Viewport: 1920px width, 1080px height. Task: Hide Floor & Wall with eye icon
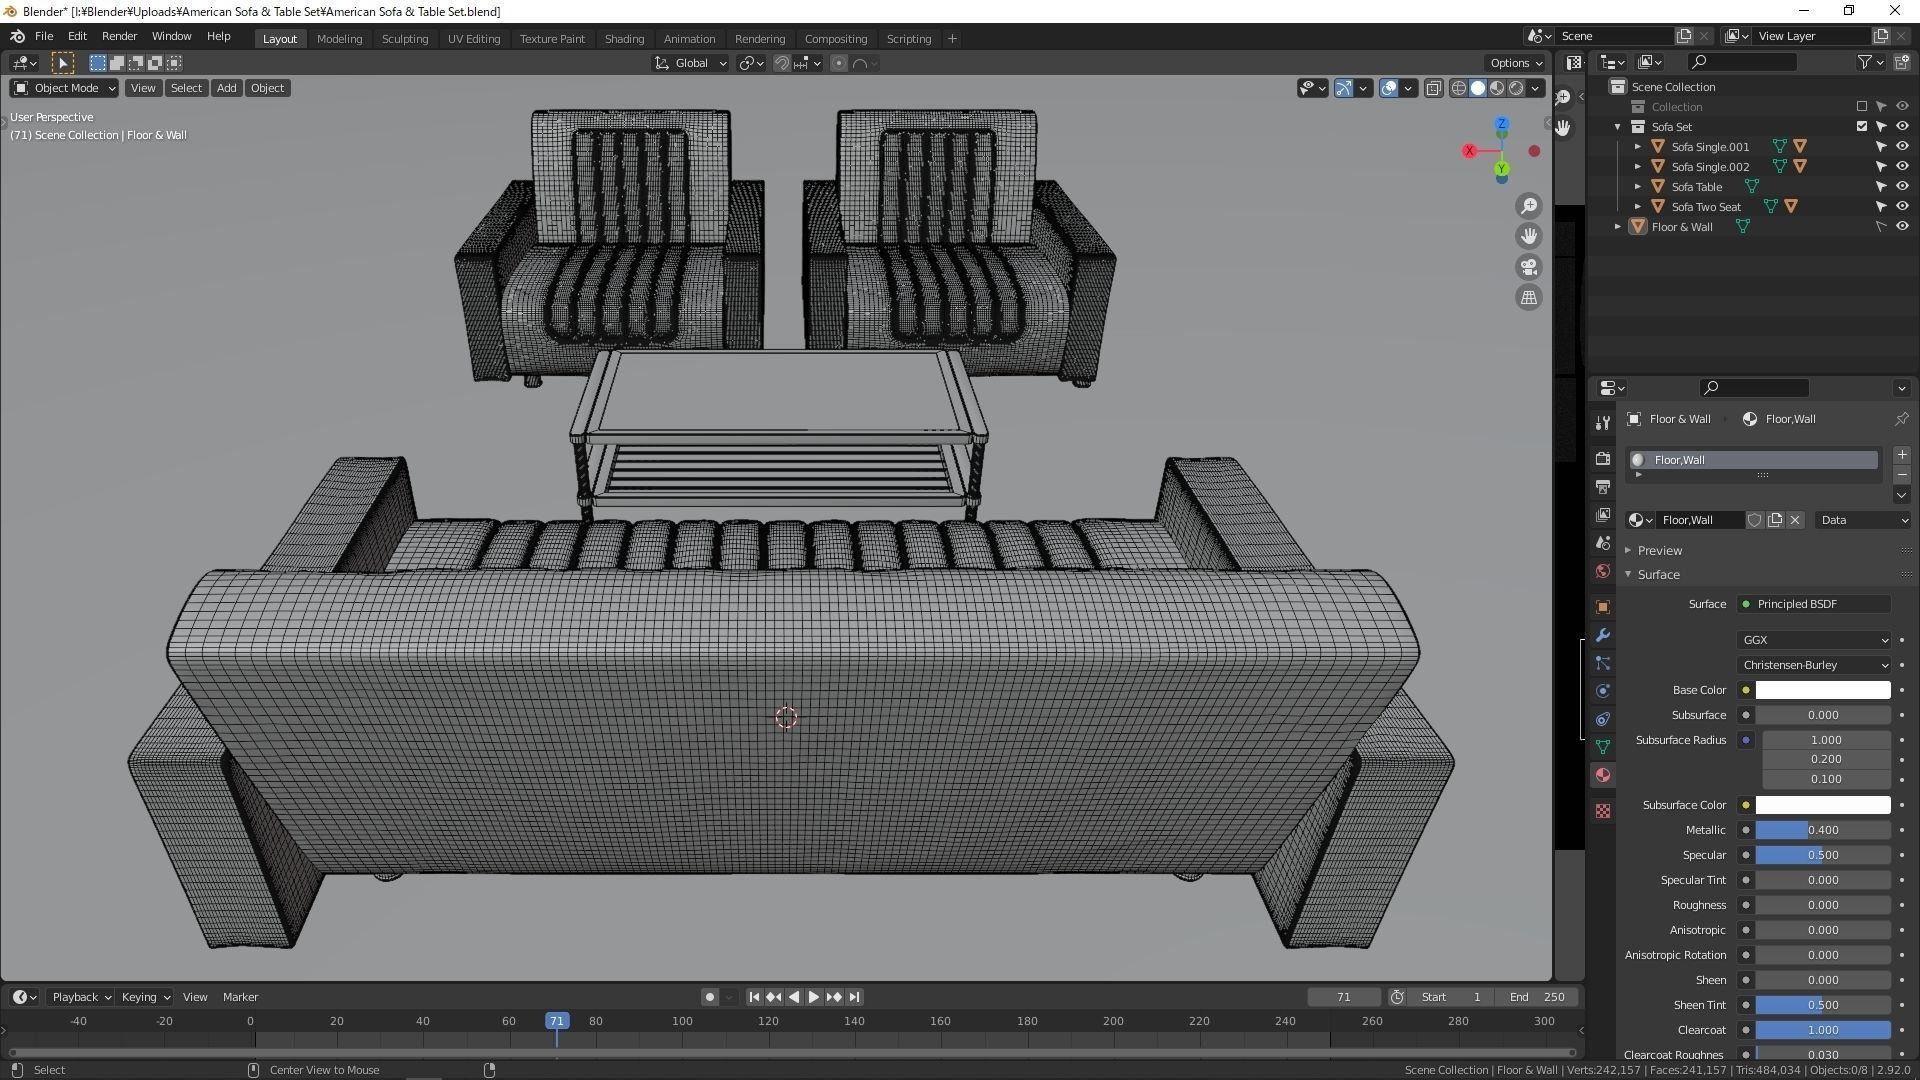1902,226
